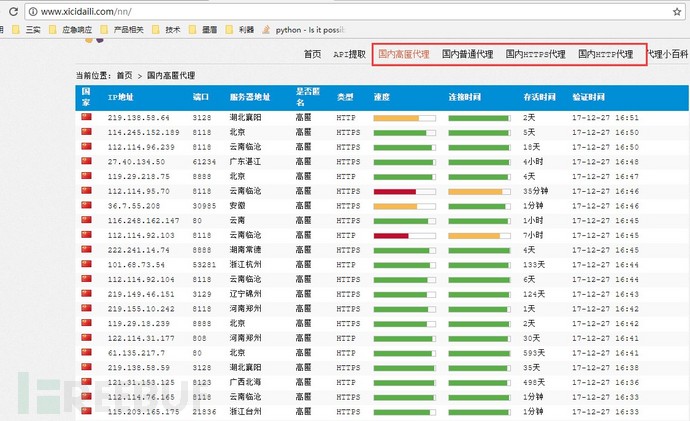Click the orange connection-time bar for 112.114.92.103

[479, 236]
